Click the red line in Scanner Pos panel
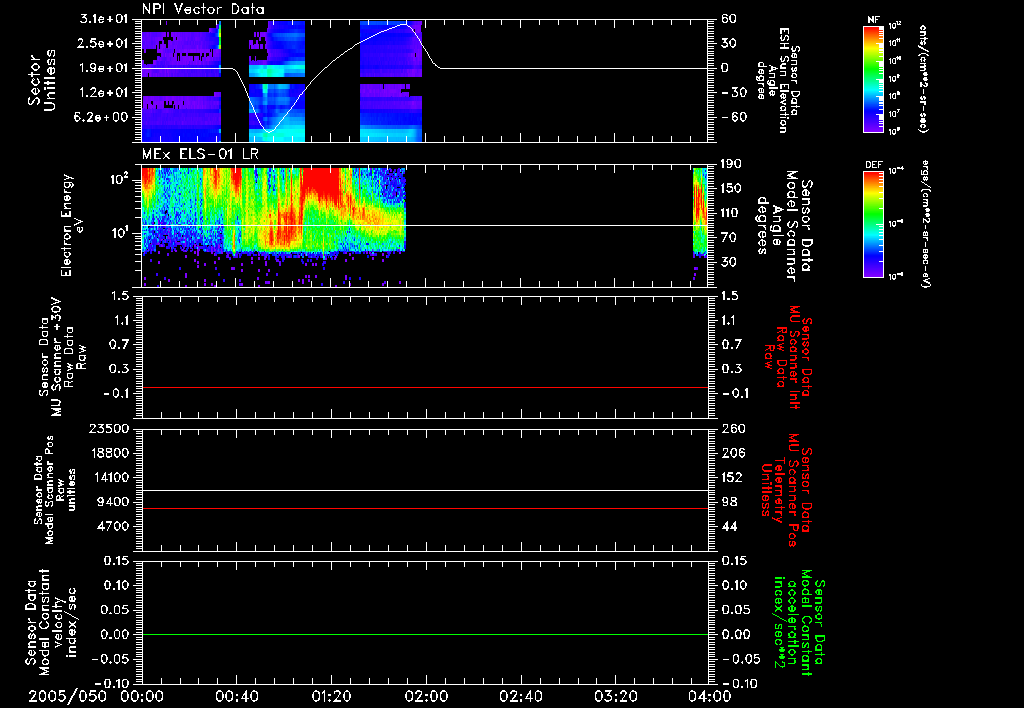 425,508
